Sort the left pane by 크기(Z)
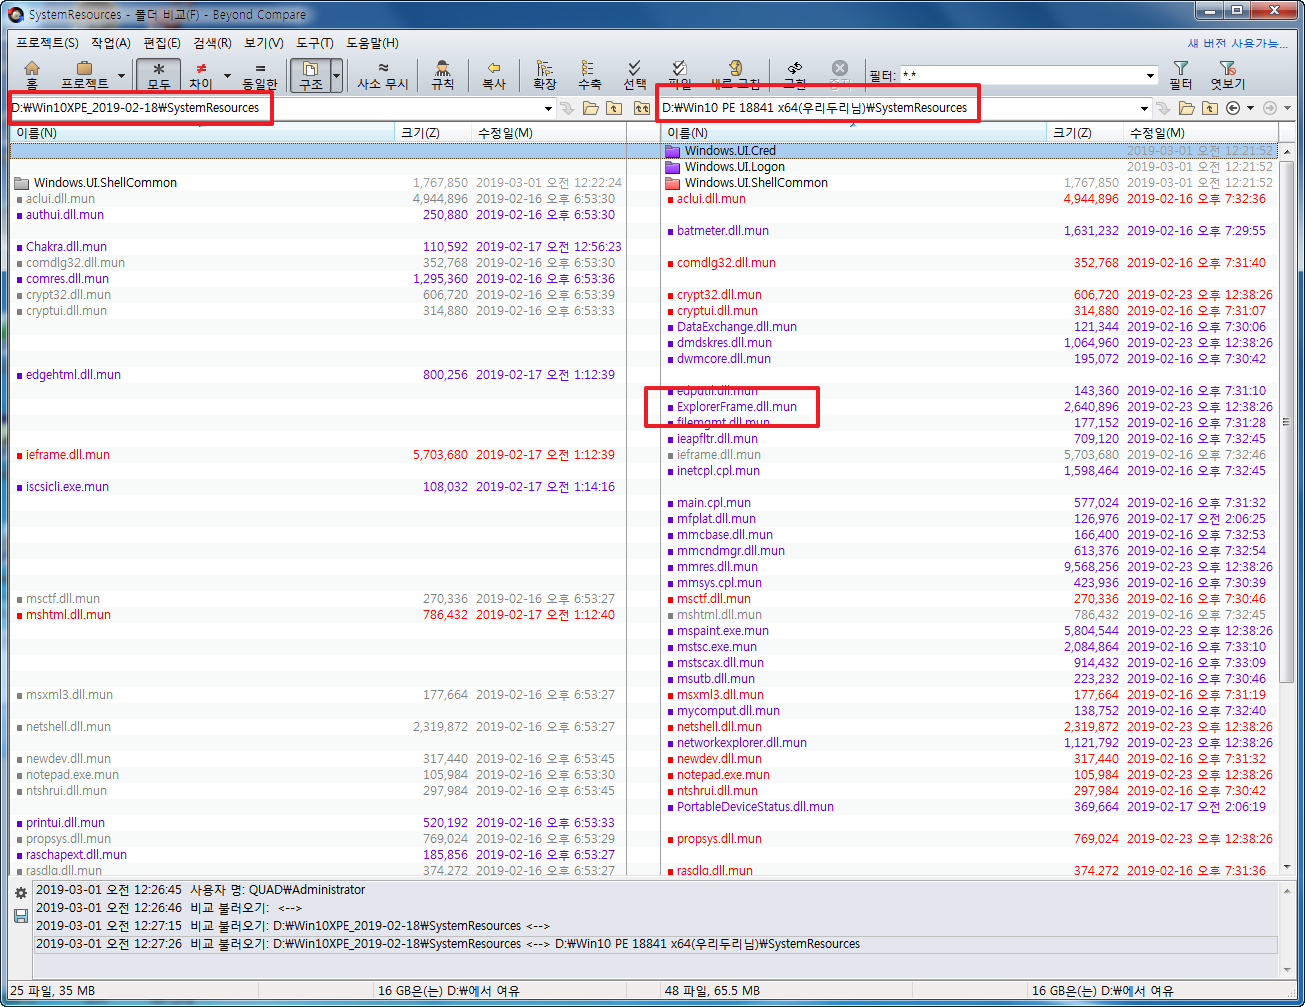1305x1007 pixels. pos(434,133)
